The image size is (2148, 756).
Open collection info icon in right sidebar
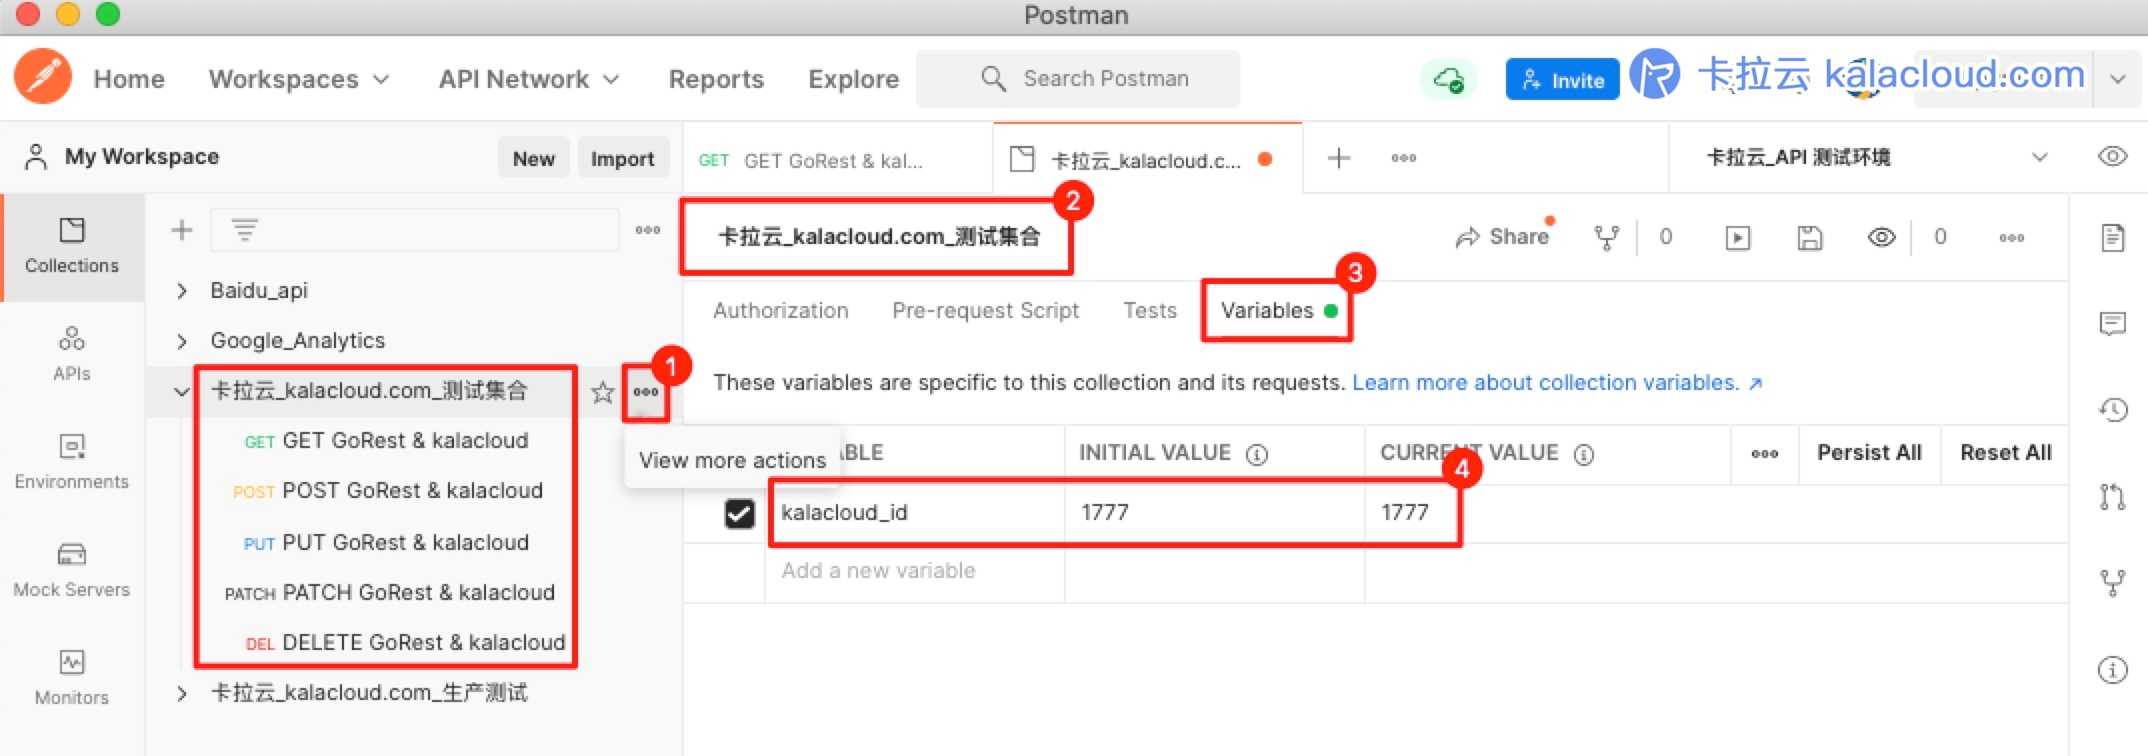tap(2113, 669)
